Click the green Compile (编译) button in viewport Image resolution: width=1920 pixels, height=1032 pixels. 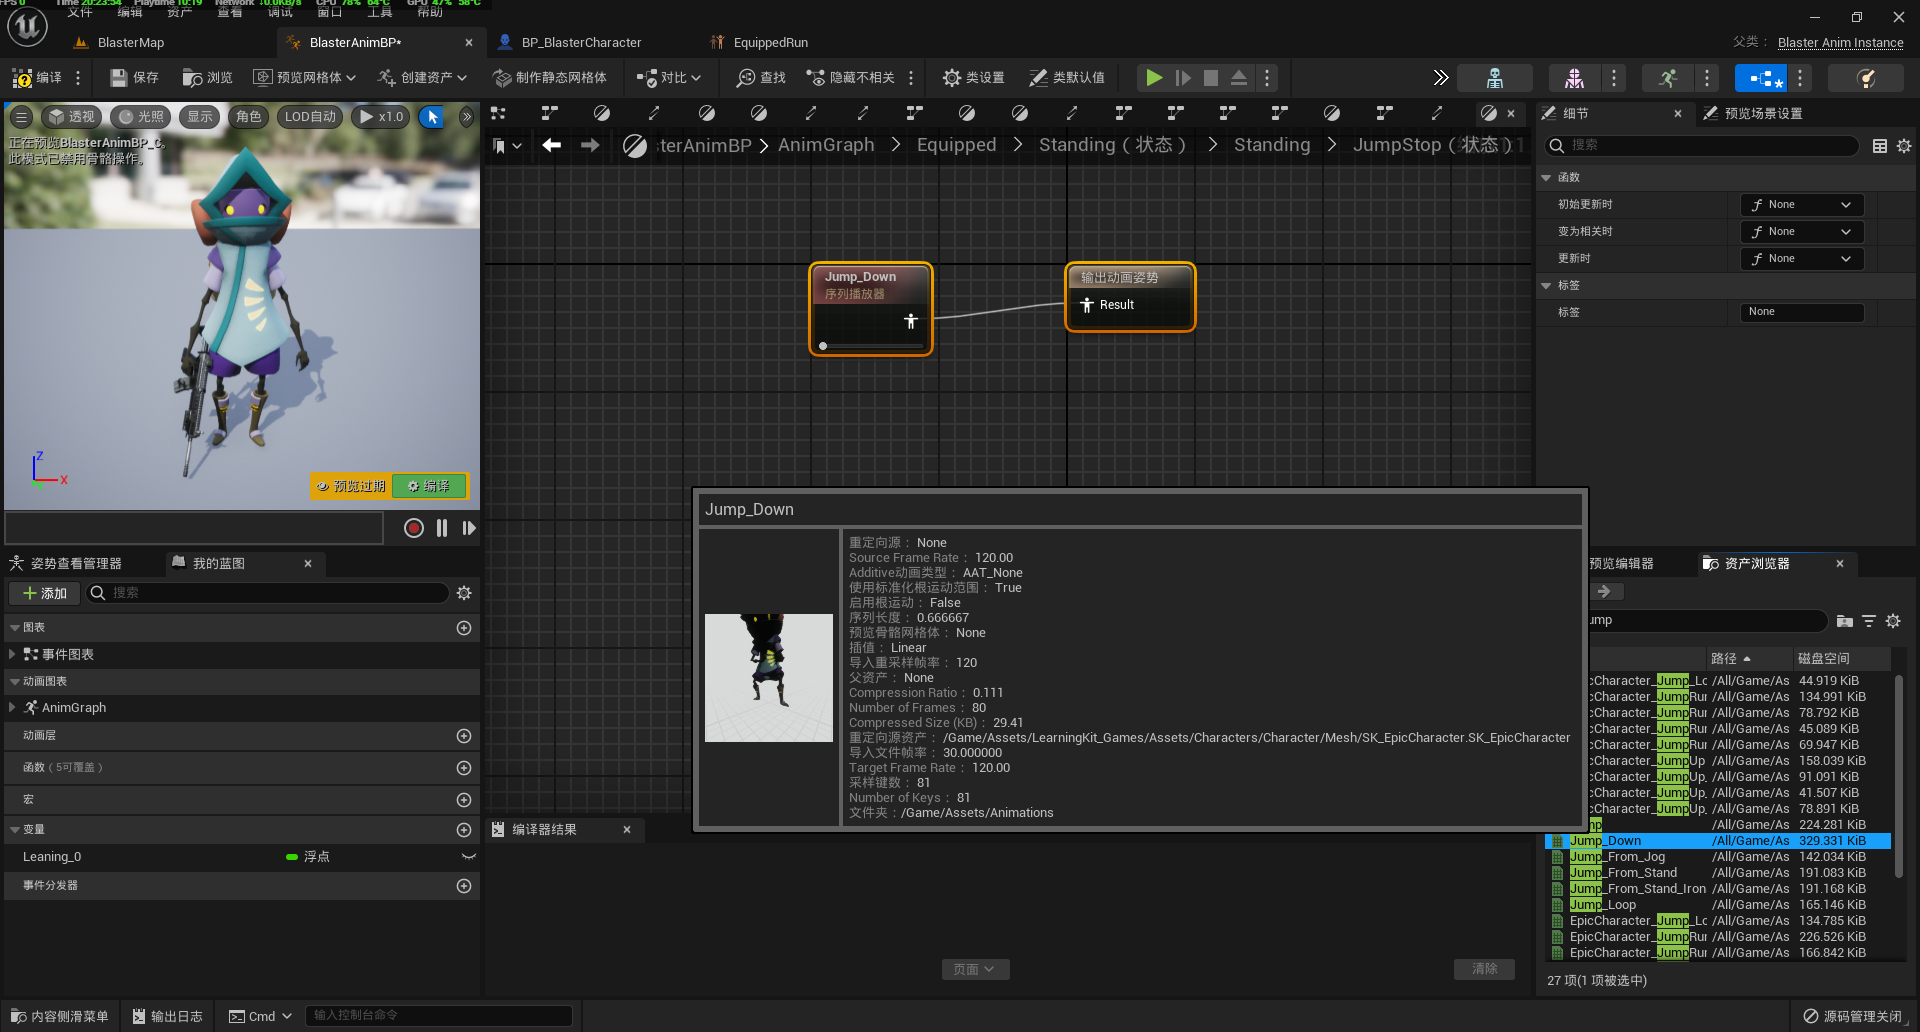(428, 486)
